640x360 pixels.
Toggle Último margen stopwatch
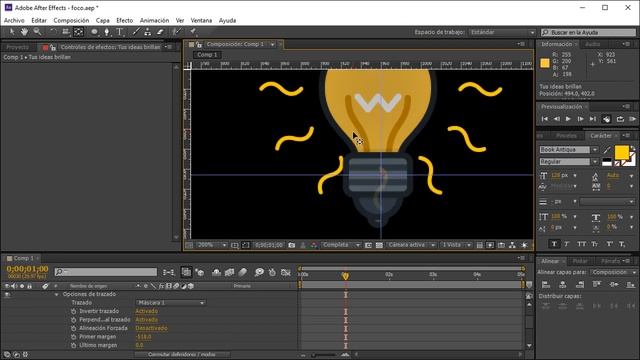click(x=73, y=345)
